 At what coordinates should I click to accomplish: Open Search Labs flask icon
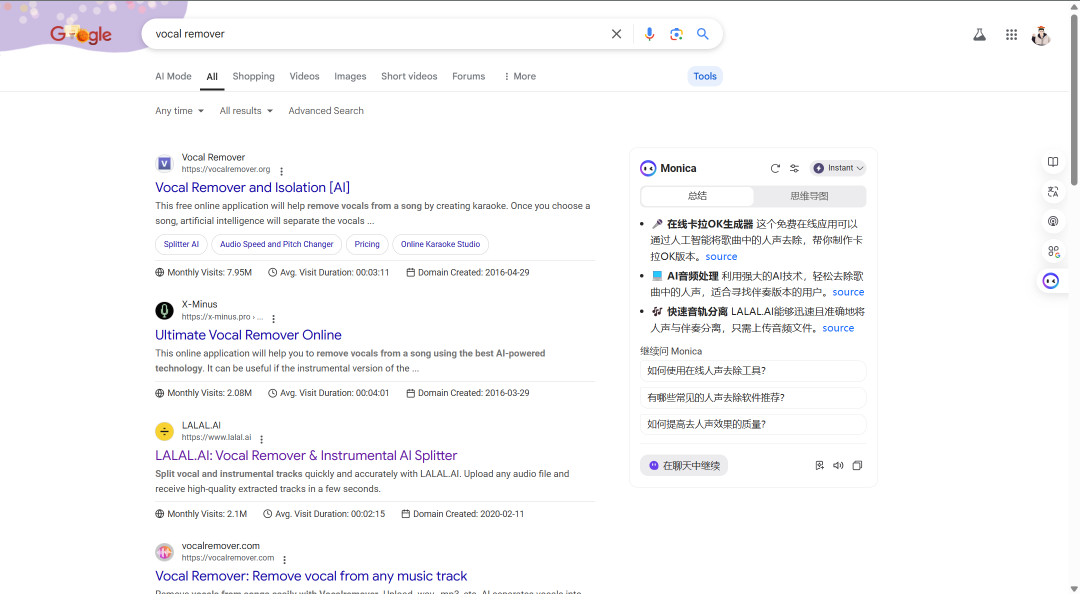click(979, 34)
